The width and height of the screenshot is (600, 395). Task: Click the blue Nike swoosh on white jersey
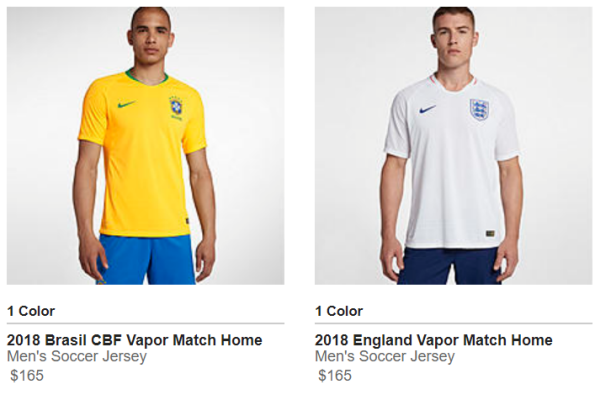[x=427, y=109]
